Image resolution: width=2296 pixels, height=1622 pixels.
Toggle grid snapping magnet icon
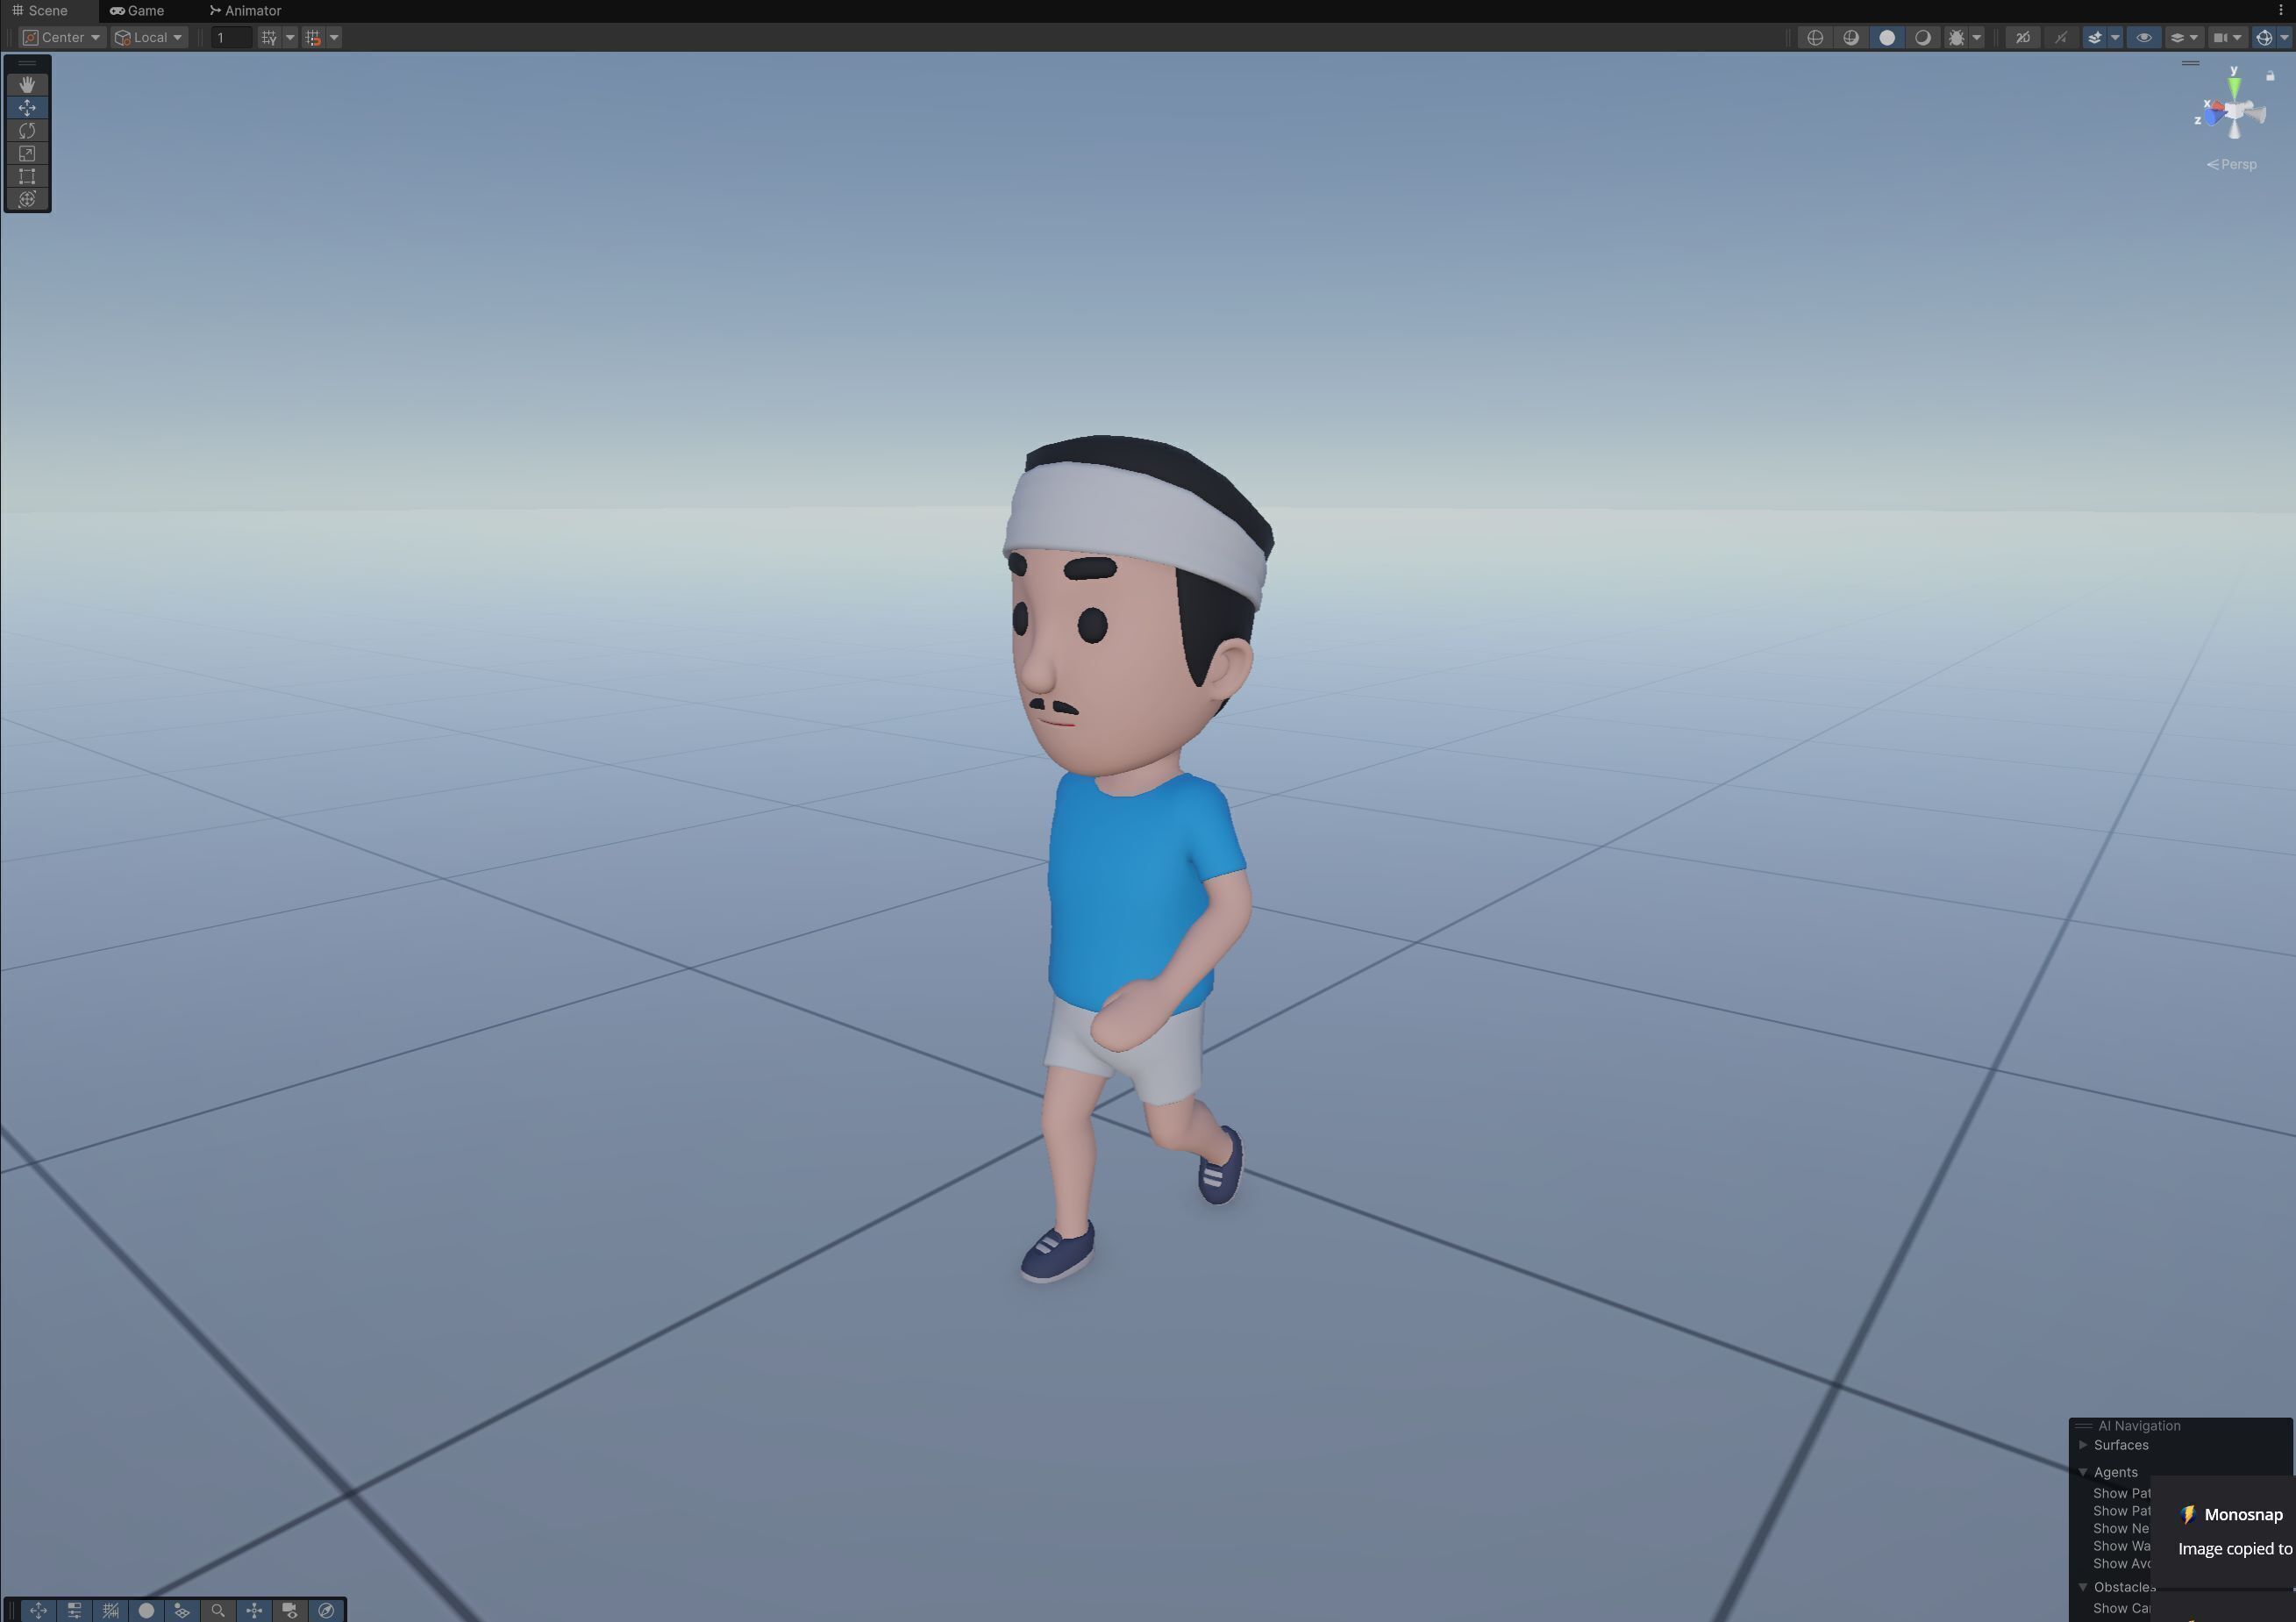(313, 37)
